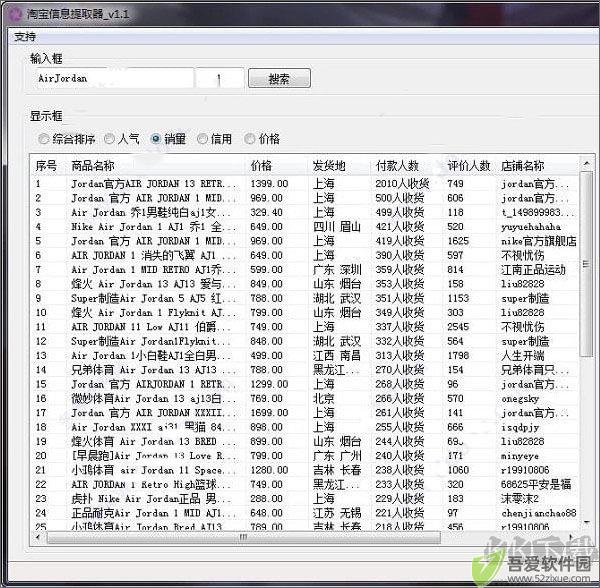The image size is (600, 588).
Task: Select row 23 虎扑 Nike Air Jordan正品
Action: point(304,499)
